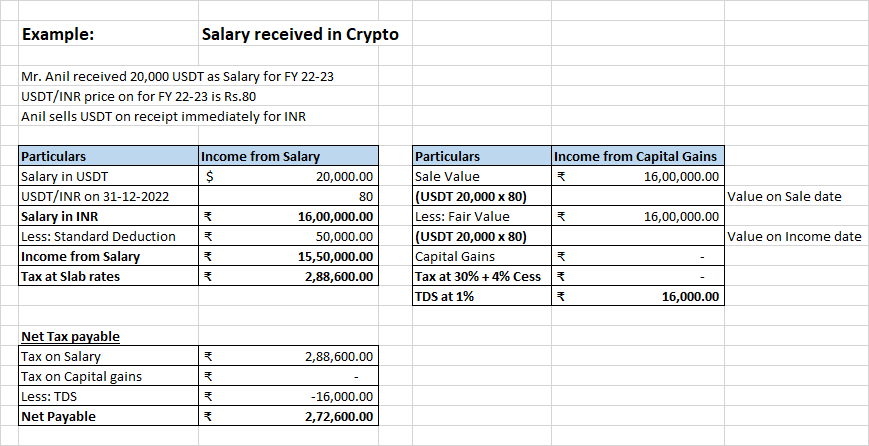Select the "Net Tax payable" underlined heading
This screenshot has width=869, height=446.
tap(70, 336)
